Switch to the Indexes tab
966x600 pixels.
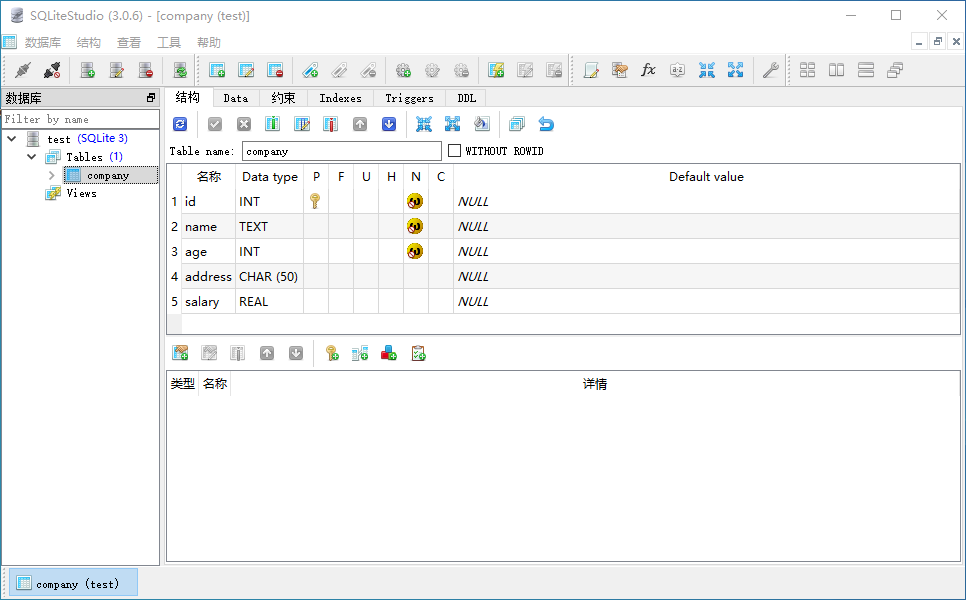341,99
